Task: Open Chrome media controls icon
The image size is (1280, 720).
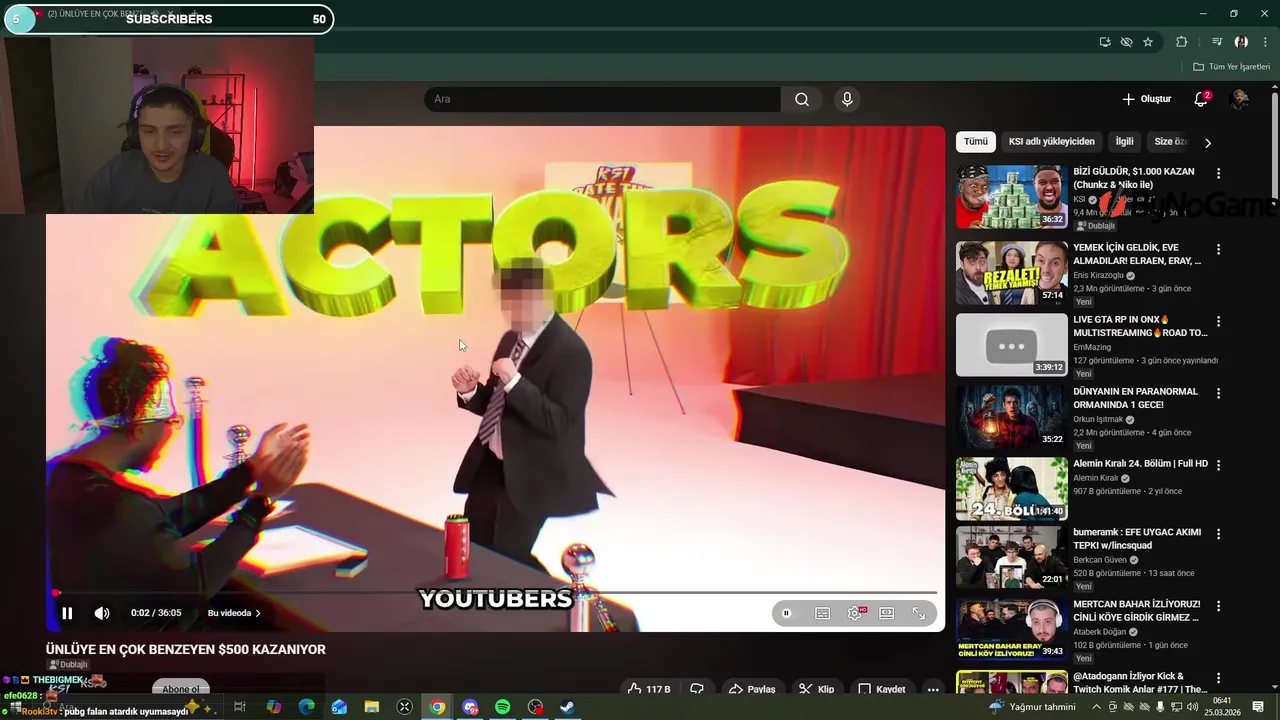Action: tap(1217, 42)
